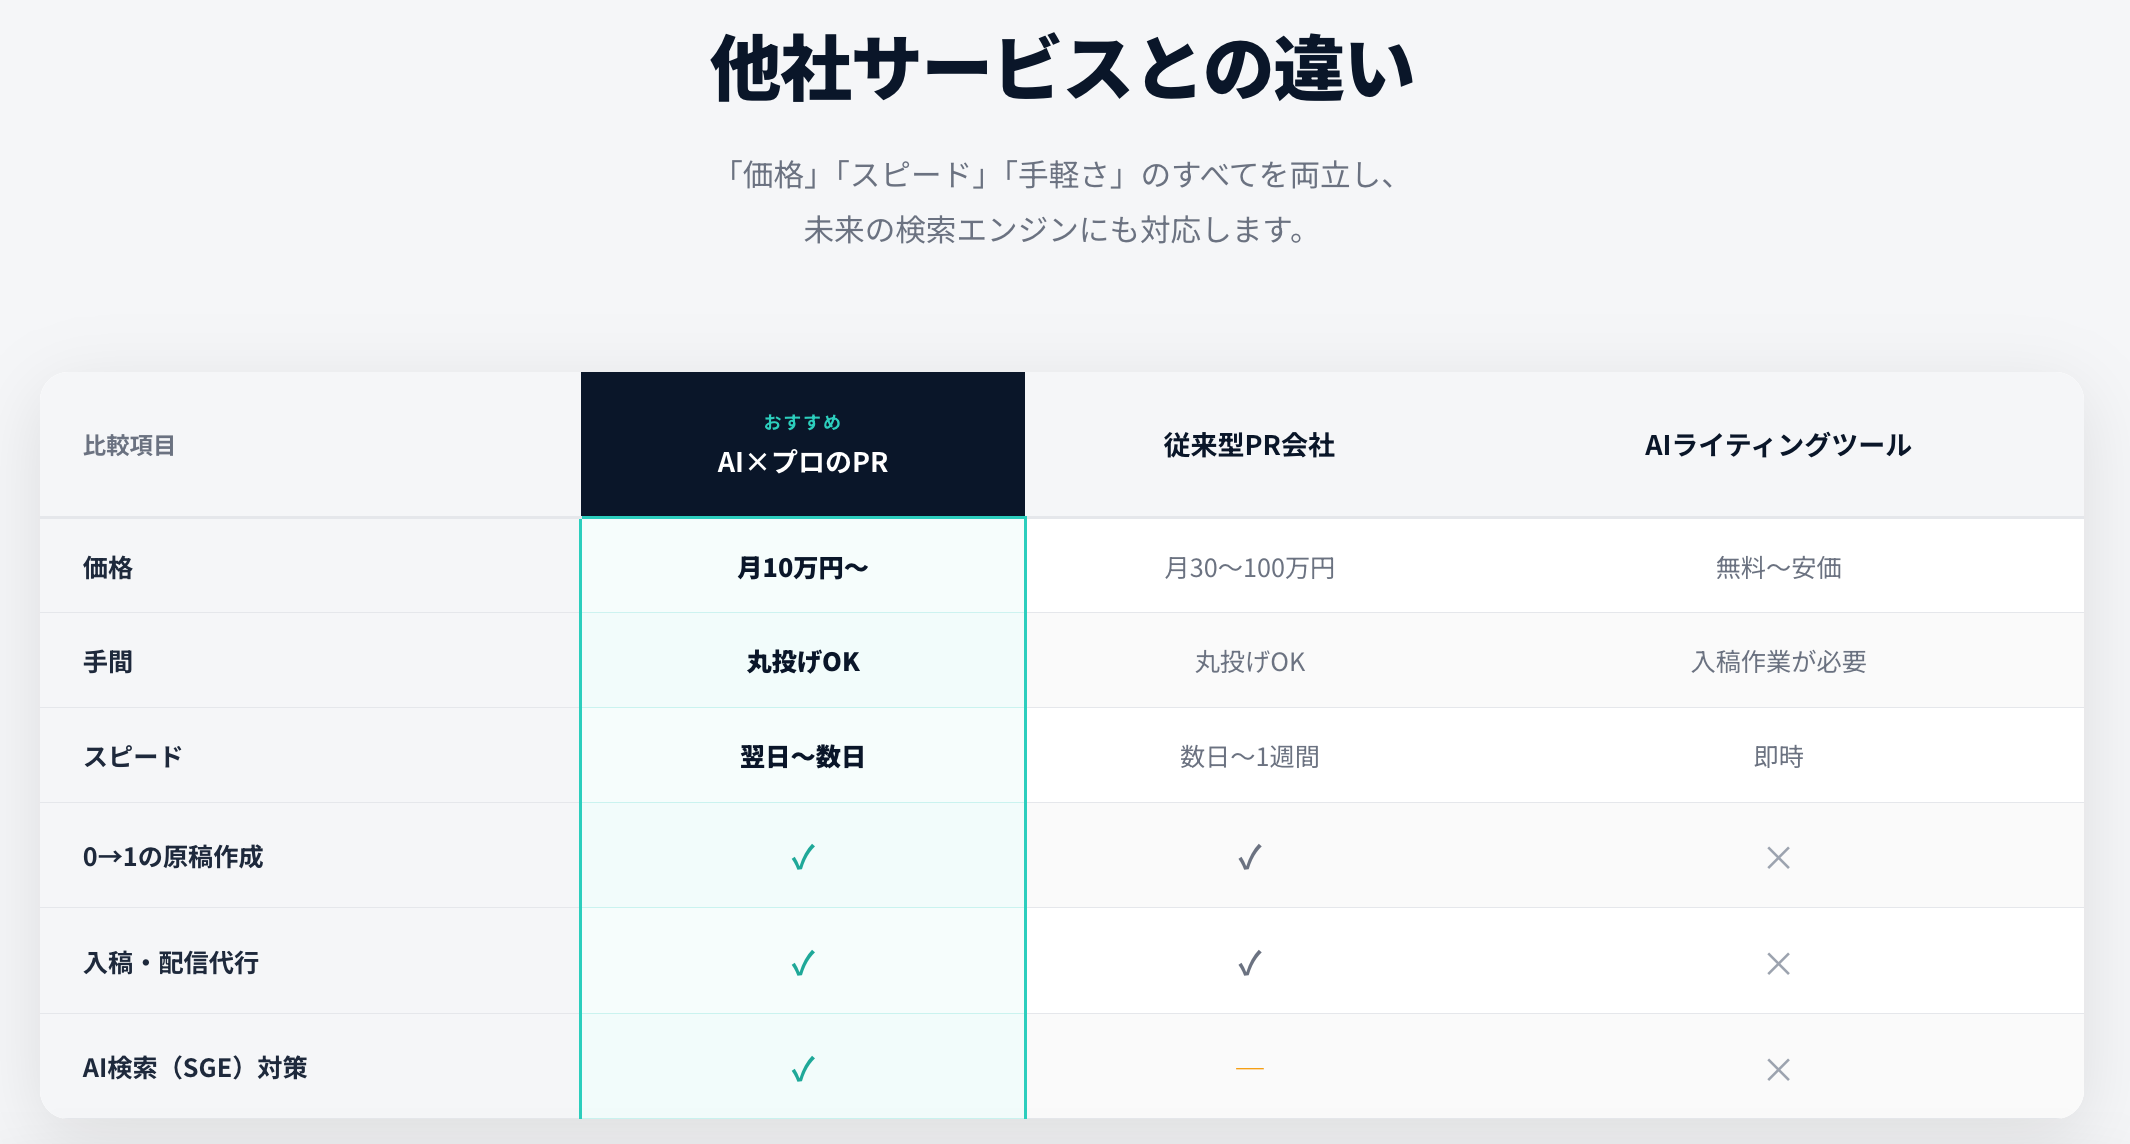This screenshot has width=2130, height=1144.
Task: Select the 従来型PR会社 column header
Action: tap(1250, 445)
